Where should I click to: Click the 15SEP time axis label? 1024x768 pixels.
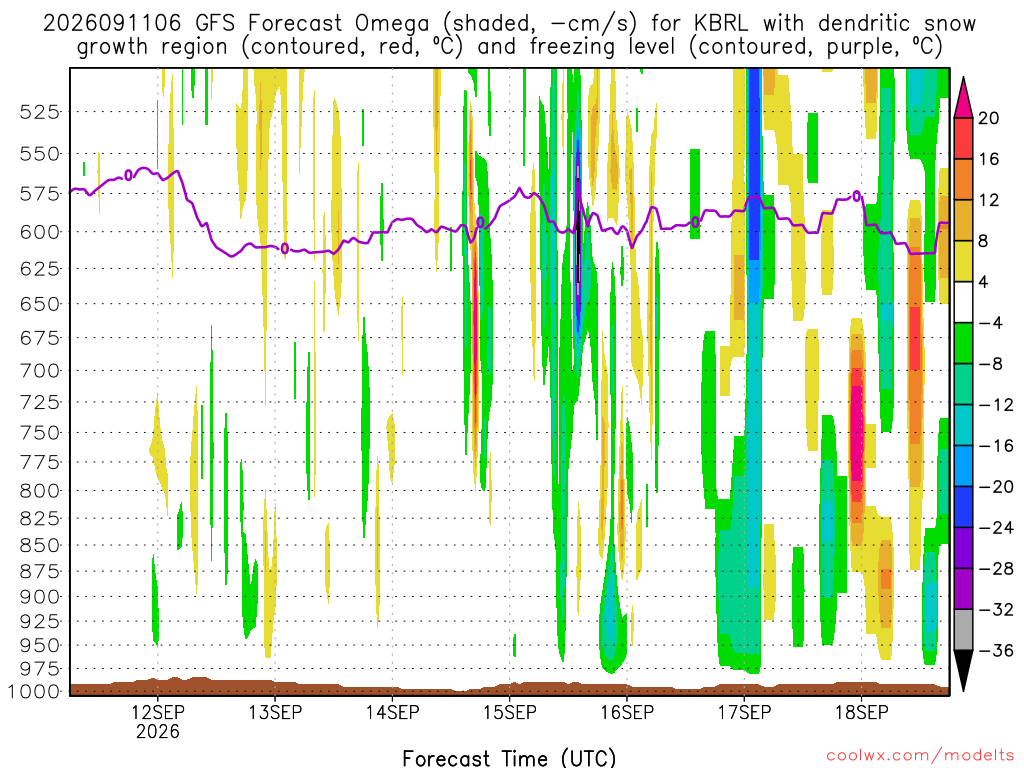(x=509, y=712)
